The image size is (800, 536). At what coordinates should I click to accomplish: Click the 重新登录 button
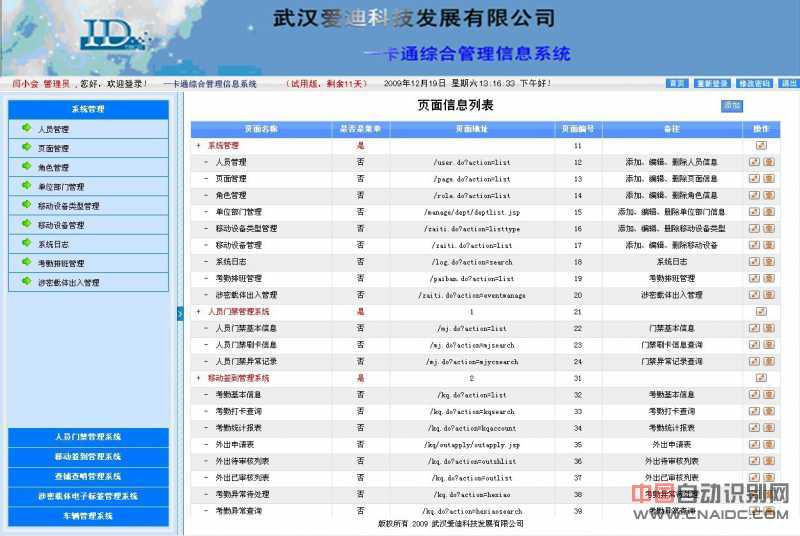point(712,83)
